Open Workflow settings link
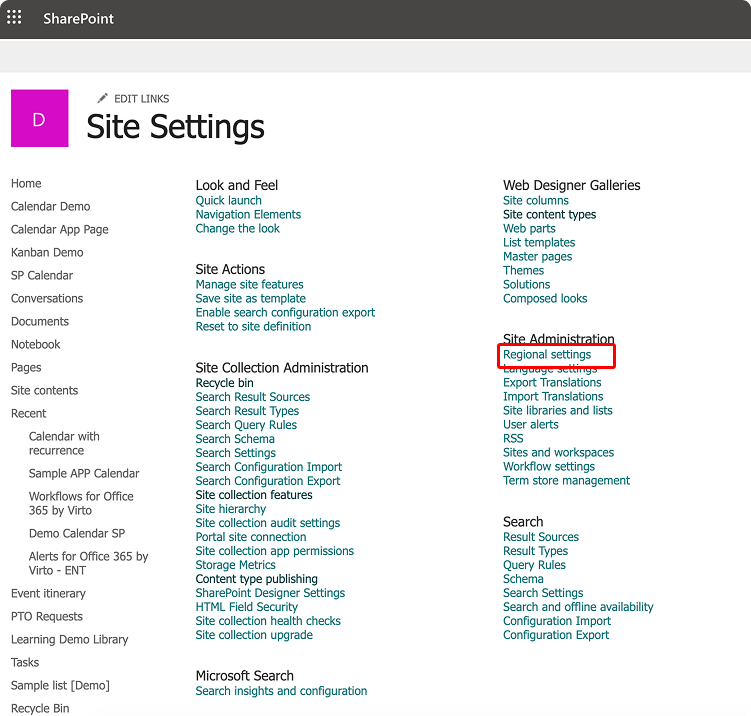This screenshot has height=716, width=751. tap(548, 466)
